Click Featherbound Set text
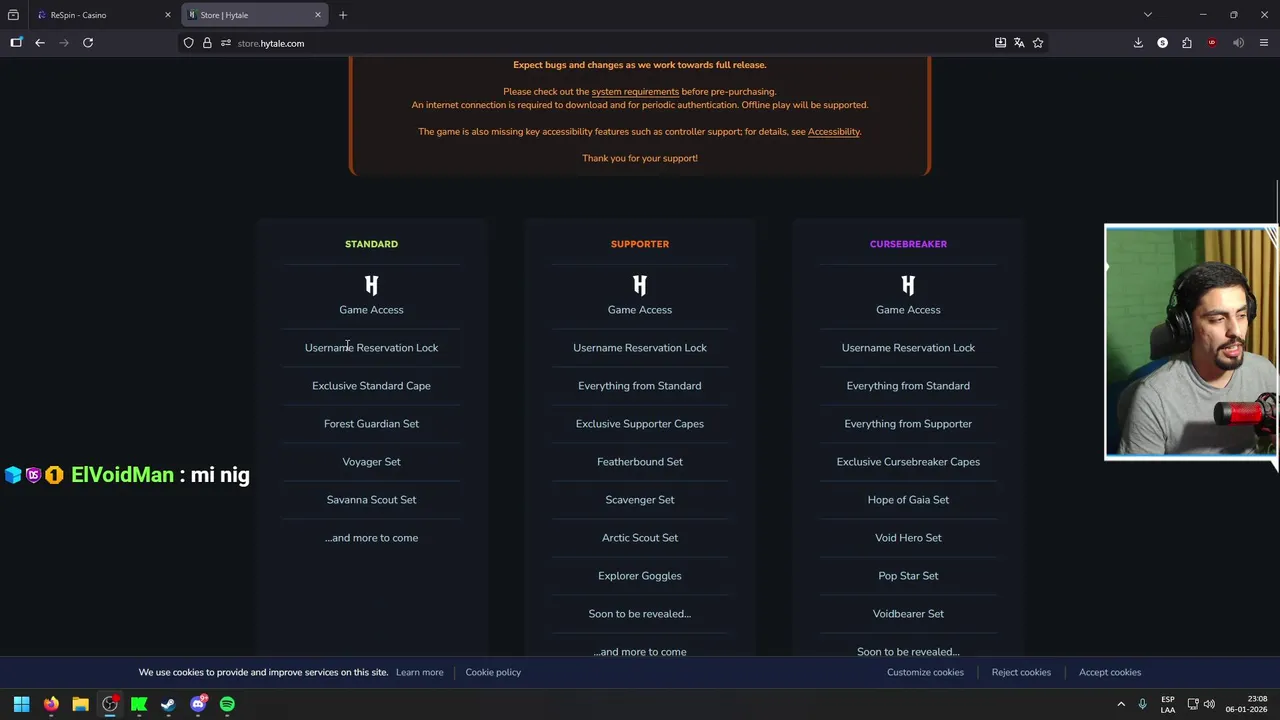Screen dimensions: 1280x720 pos(640,462)
